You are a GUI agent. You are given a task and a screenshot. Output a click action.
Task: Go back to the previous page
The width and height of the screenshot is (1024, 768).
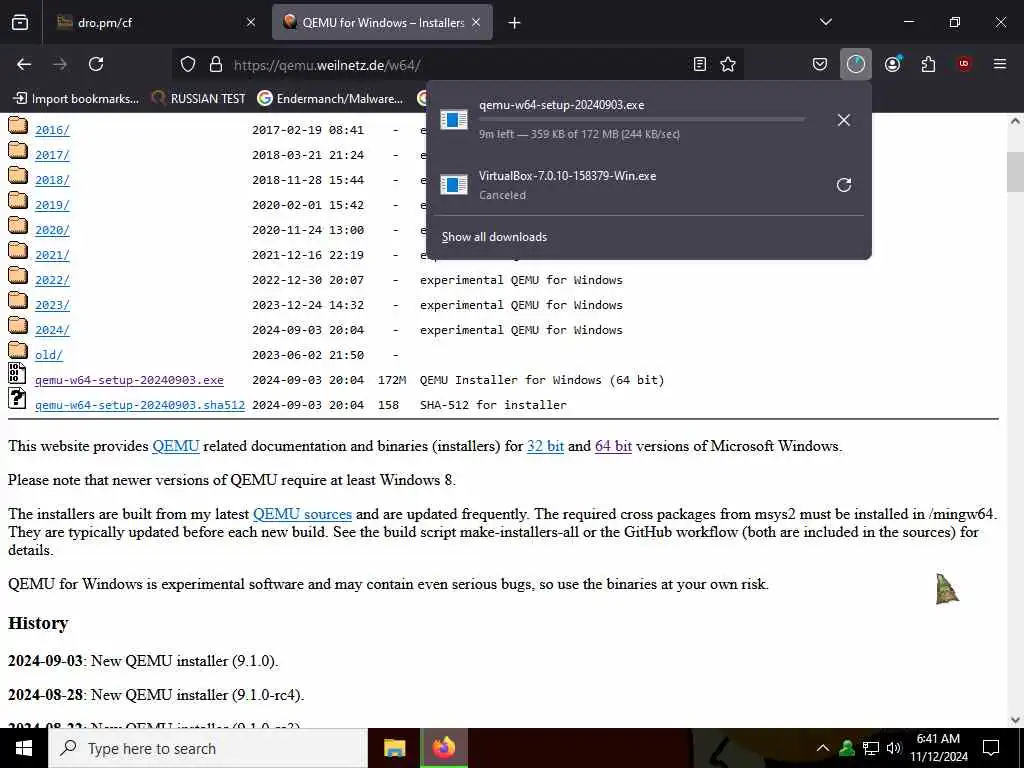pyautogui.click(x=24, y=64)
